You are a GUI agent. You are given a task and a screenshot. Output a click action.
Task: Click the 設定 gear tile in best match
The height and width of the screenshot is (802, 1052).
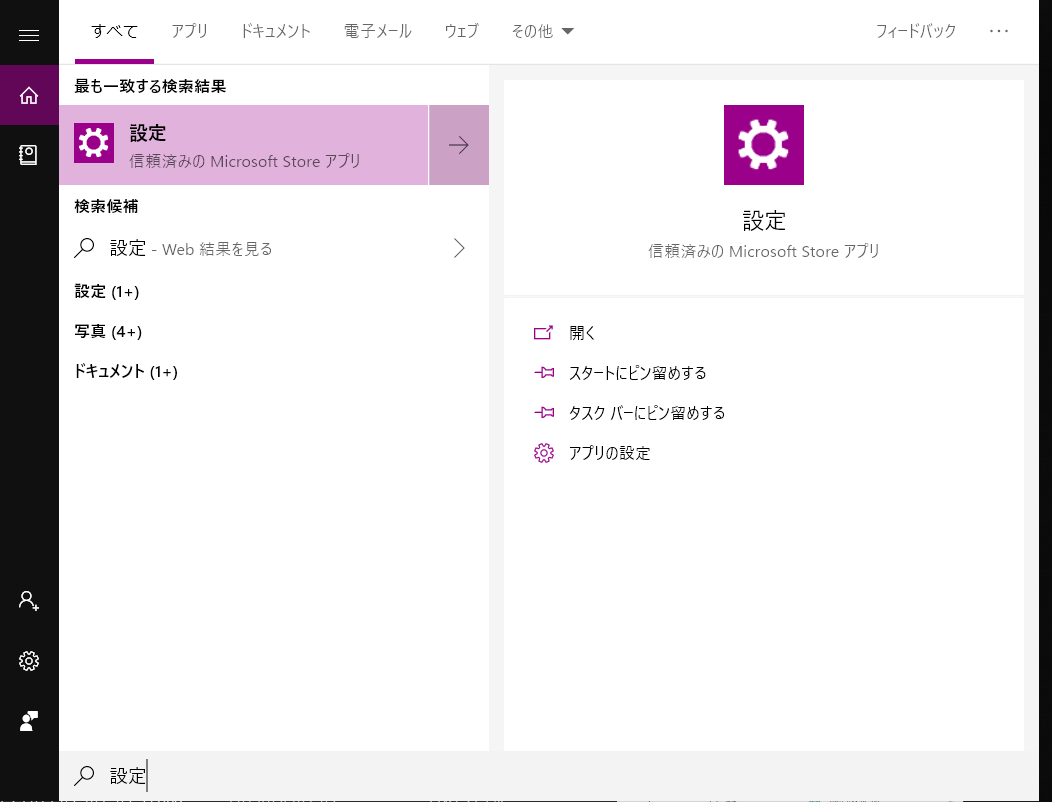click(93, 143)
